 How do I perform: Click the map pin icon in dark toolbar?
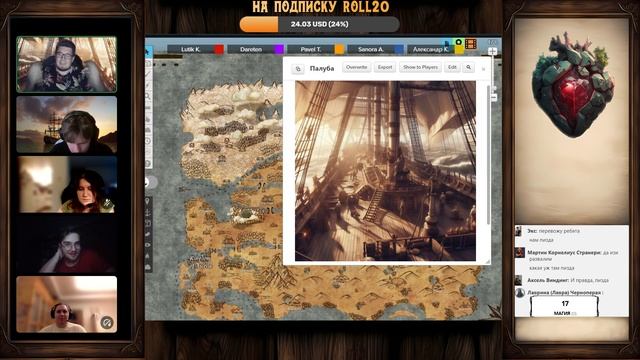point(148,201)
